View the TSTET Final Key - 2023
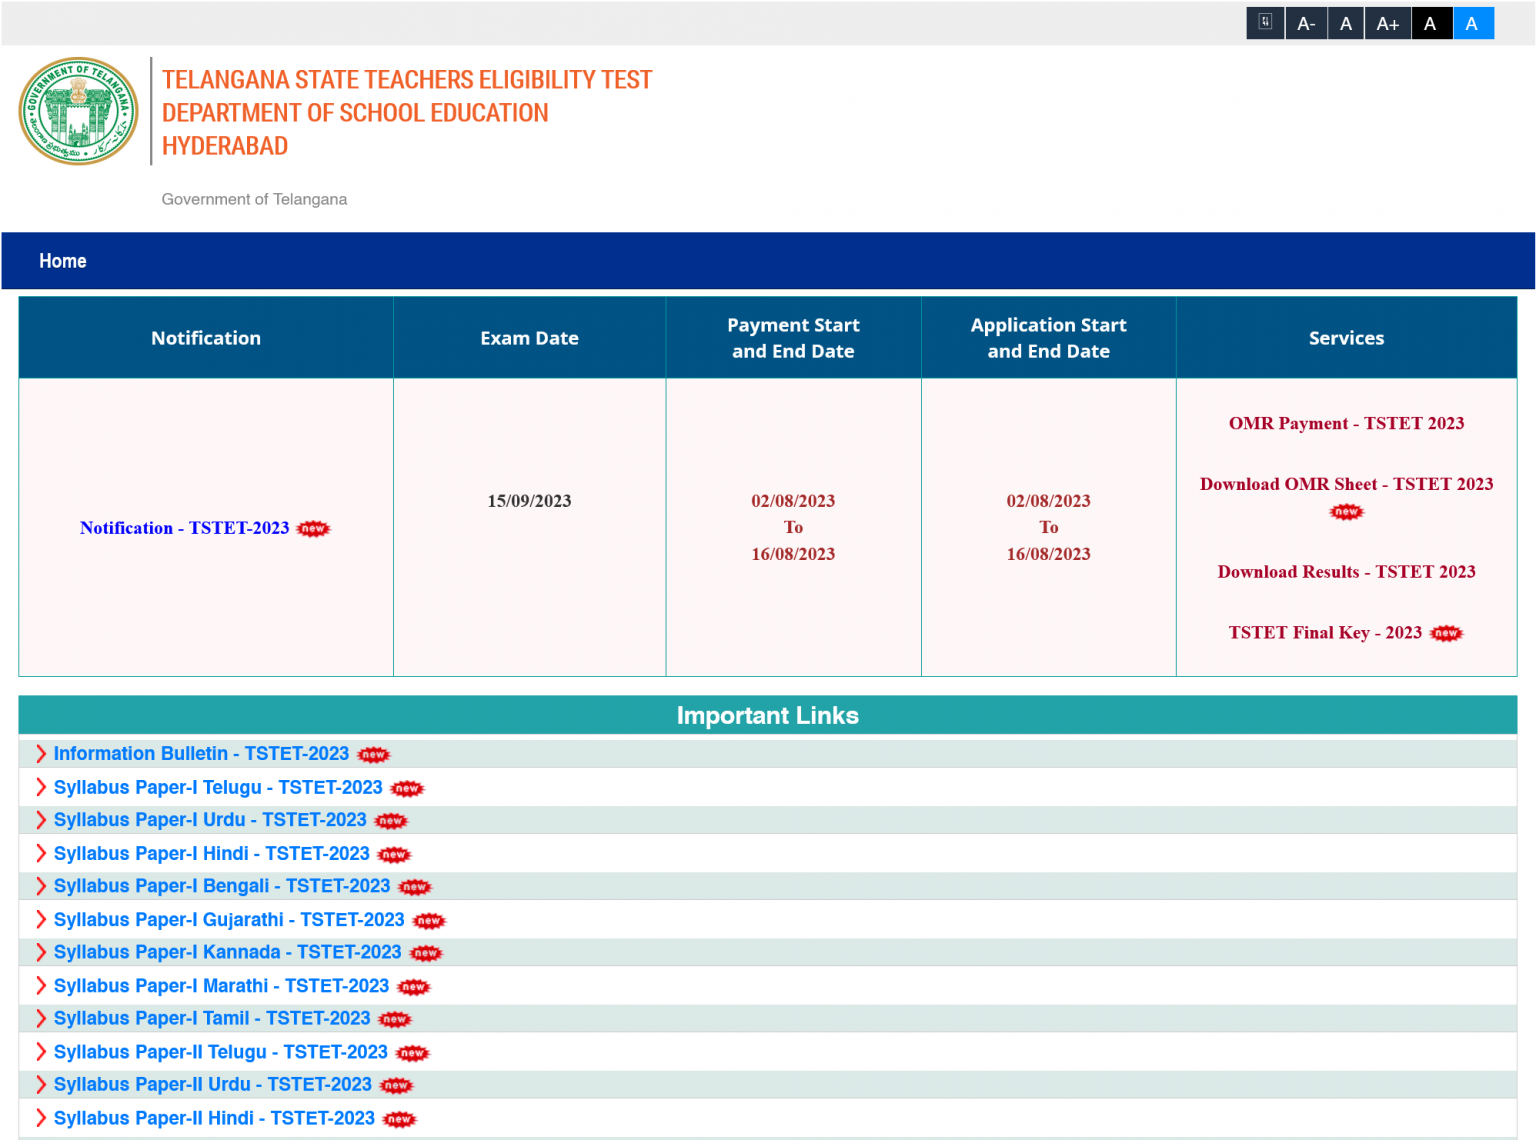Image resolution: width=1536 pixels, height=1140 pixels. coord(1324,633)
